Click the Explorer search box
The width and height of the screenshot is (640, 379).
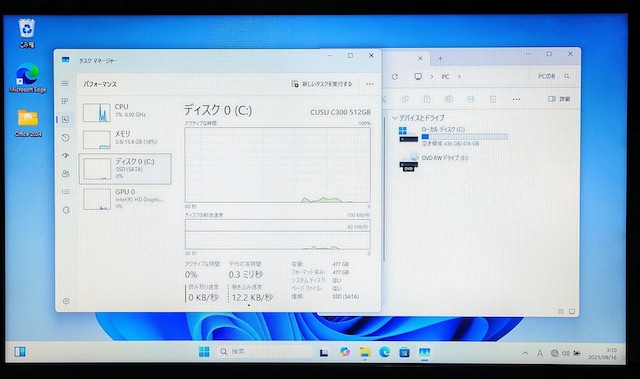(553, 76)
